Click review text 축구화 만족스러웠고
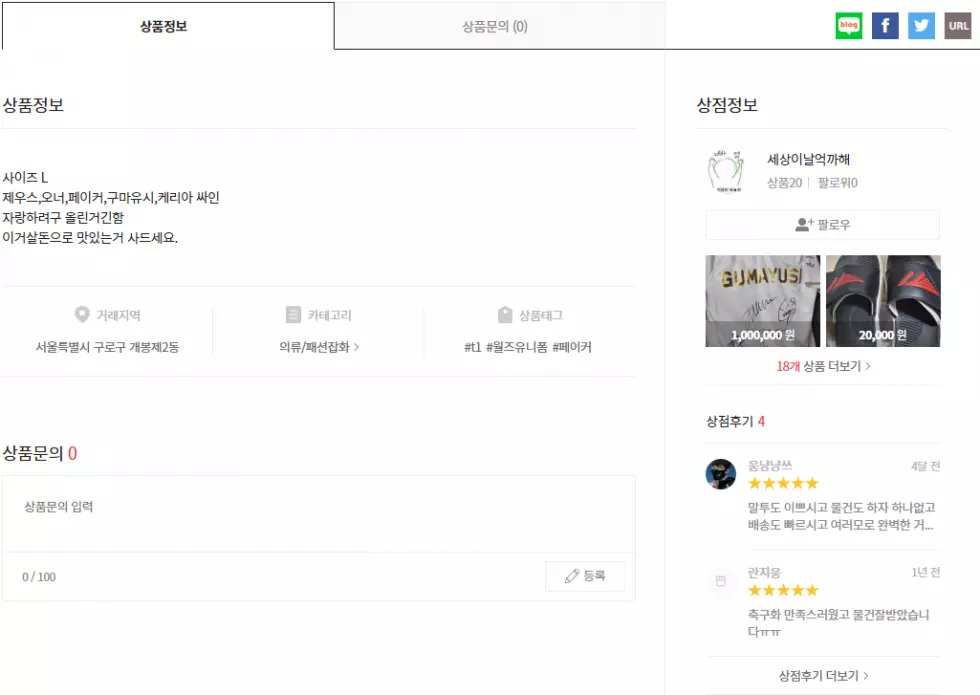Image resolution: width=980 pixels, height=695 pixels. pos(838,623)
